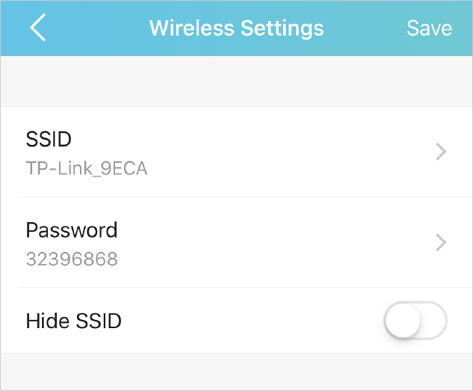Save the wireless settings

pos(429,28)
